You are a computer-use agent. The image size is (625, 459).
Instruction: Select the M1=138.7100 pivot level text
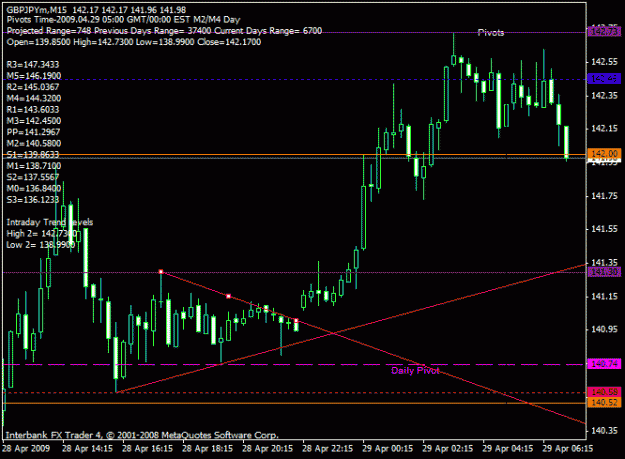point(34,166)
